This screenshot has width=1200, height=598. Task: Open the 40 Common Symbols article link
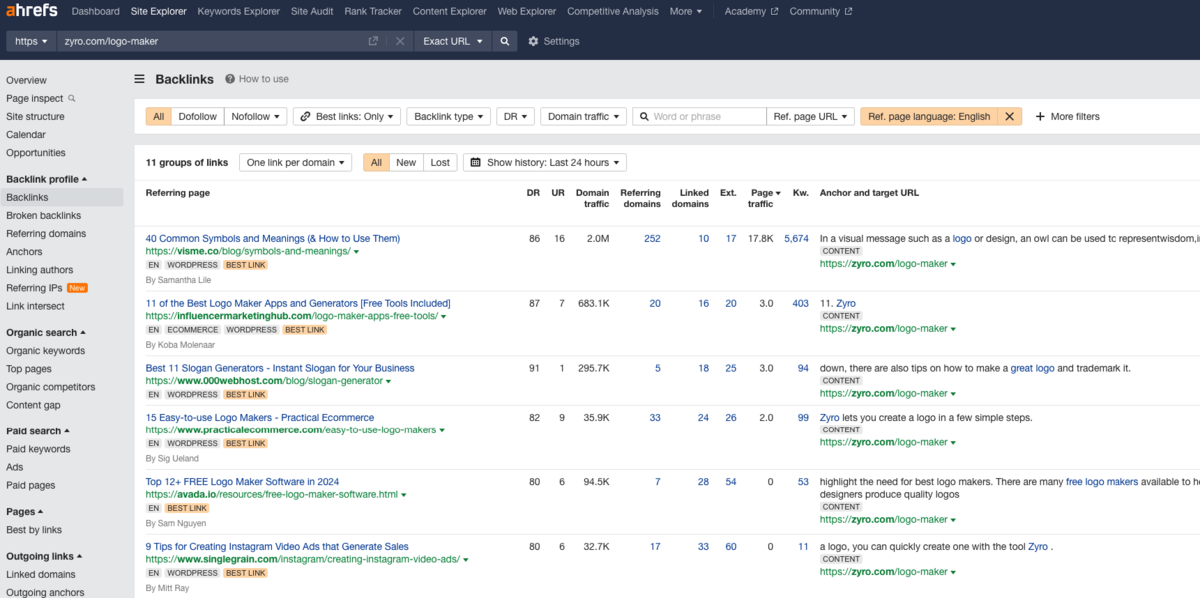[x=272, y=238]
